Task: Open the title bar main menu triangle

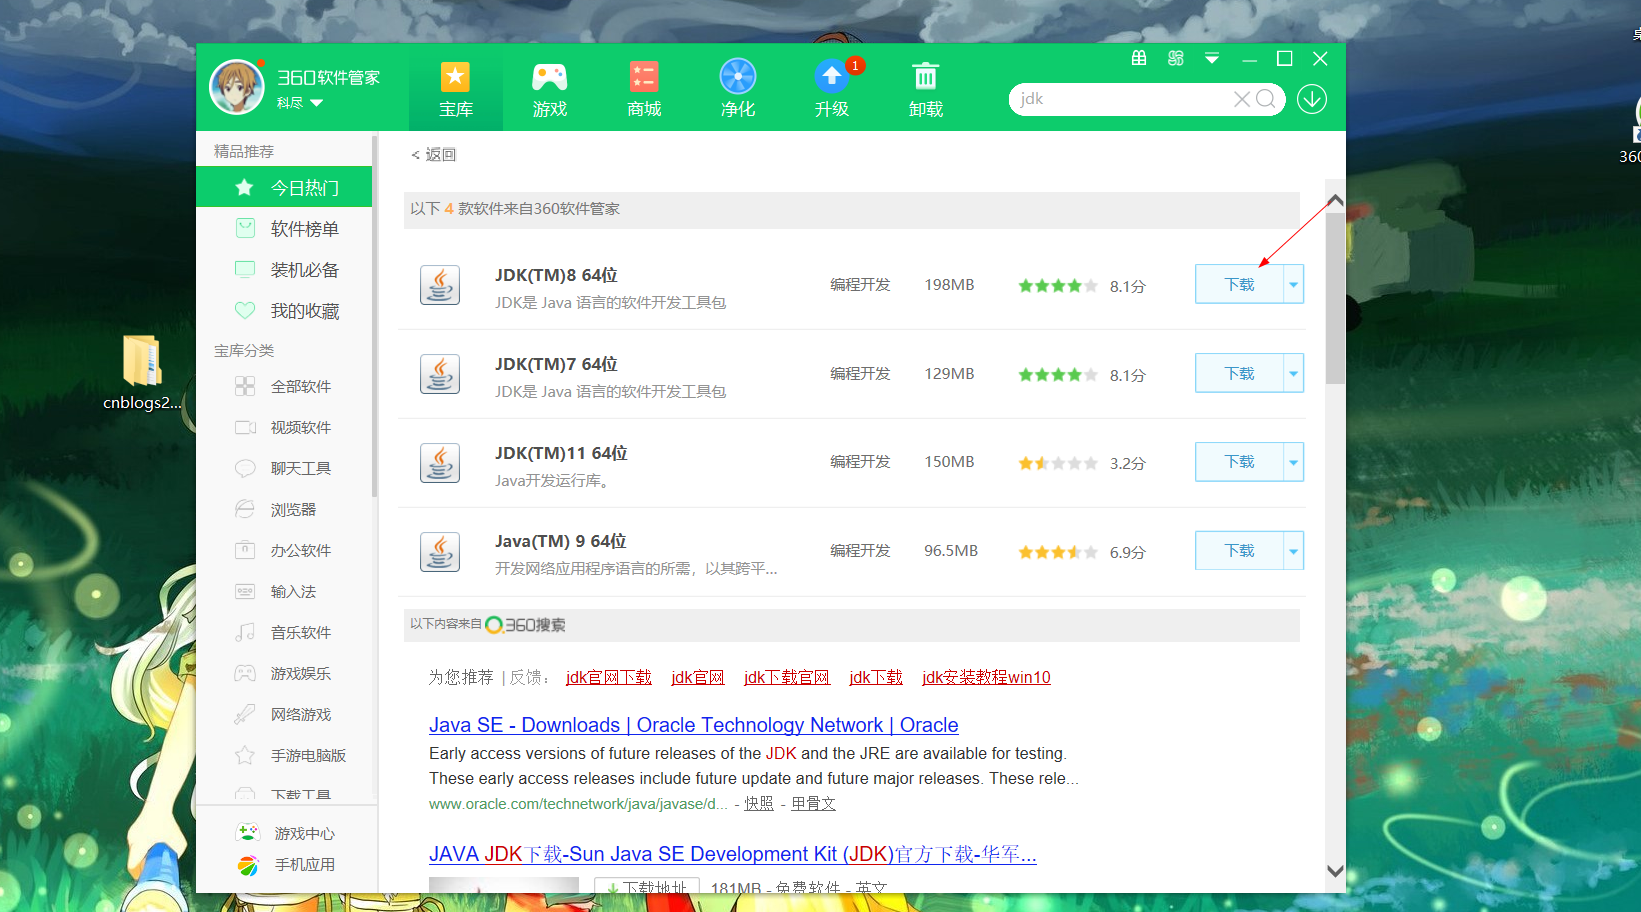Action: pyautogui.click(x=1212, y=58)
